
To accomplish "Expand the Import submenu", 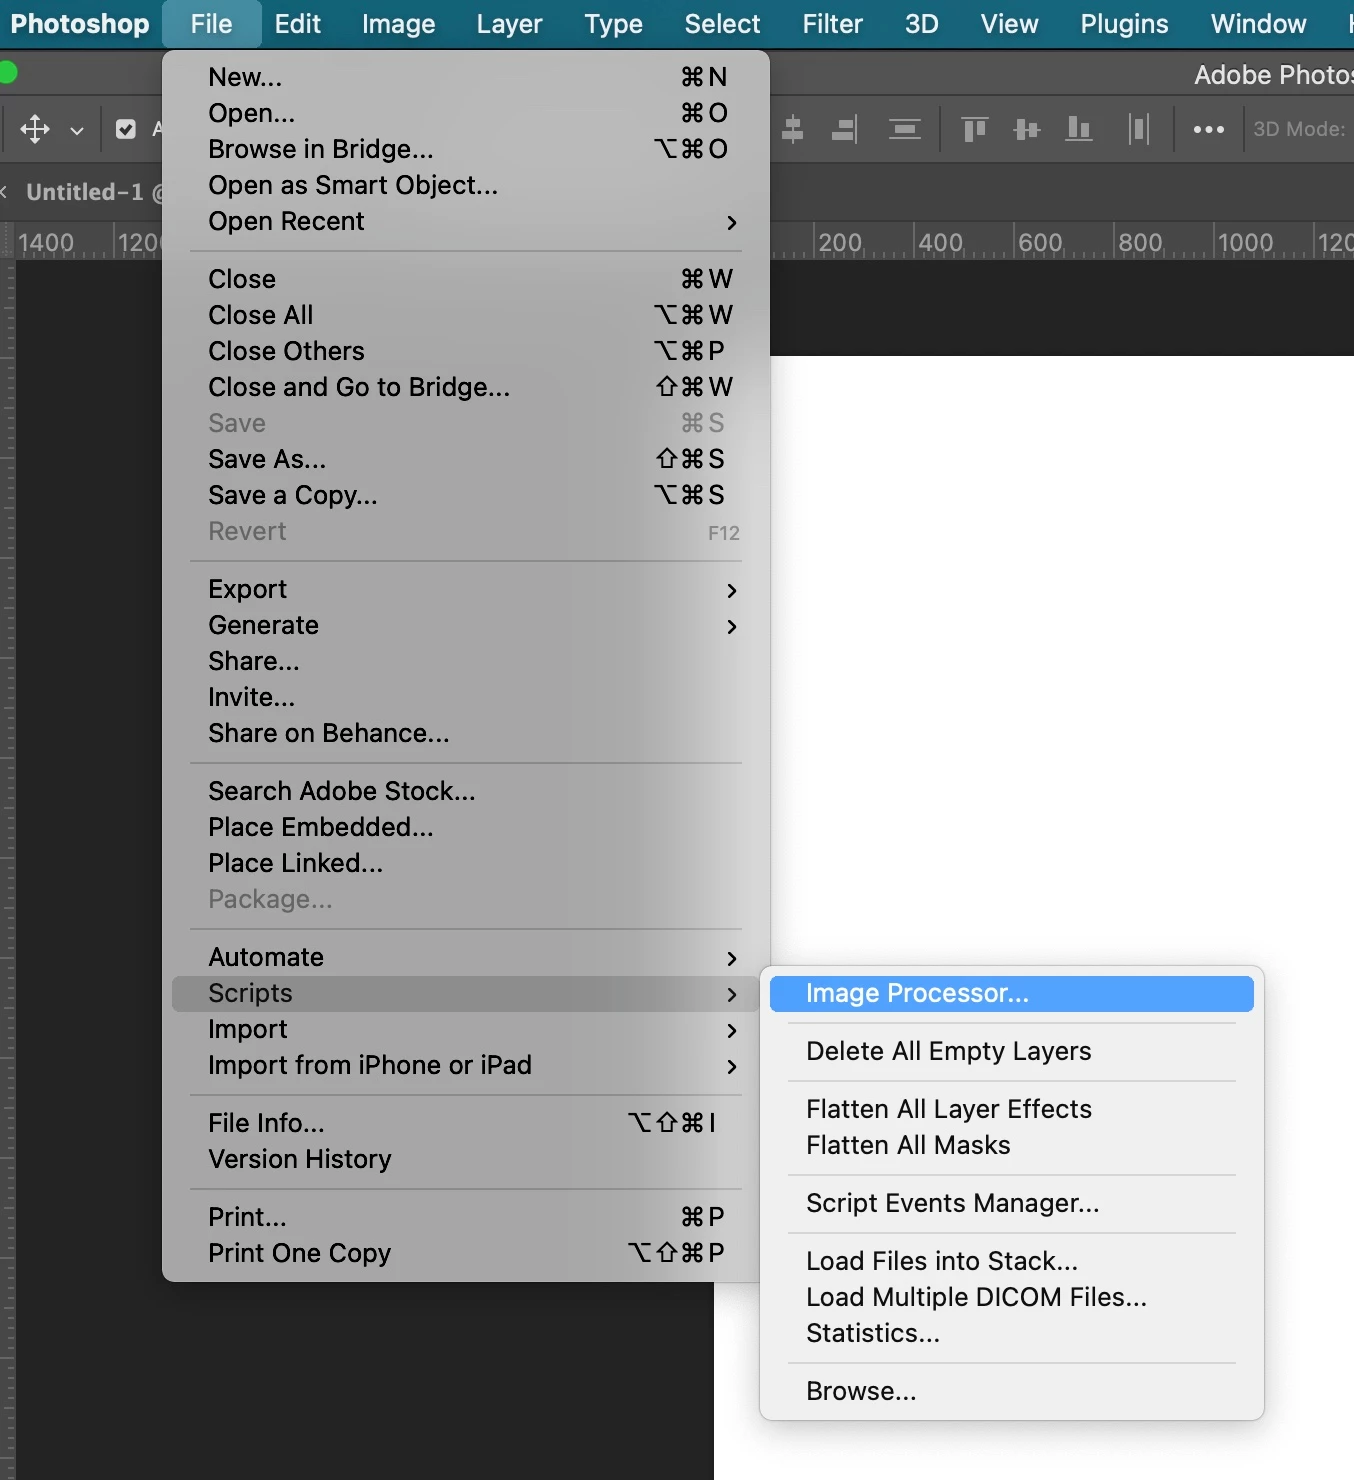I will coord(466,1029).
